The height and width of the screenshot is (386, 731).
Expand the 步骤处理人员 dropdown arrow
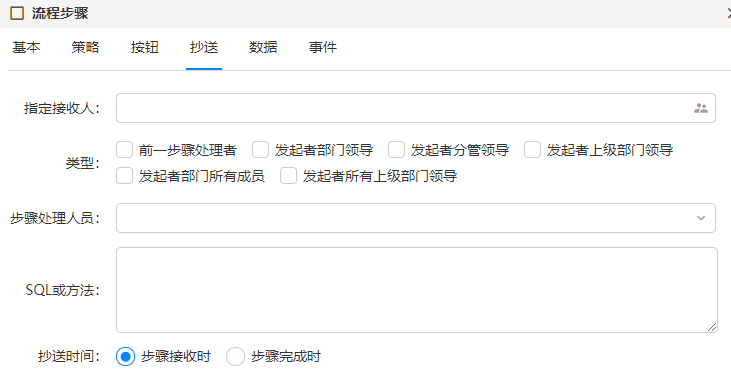point(701,218)
